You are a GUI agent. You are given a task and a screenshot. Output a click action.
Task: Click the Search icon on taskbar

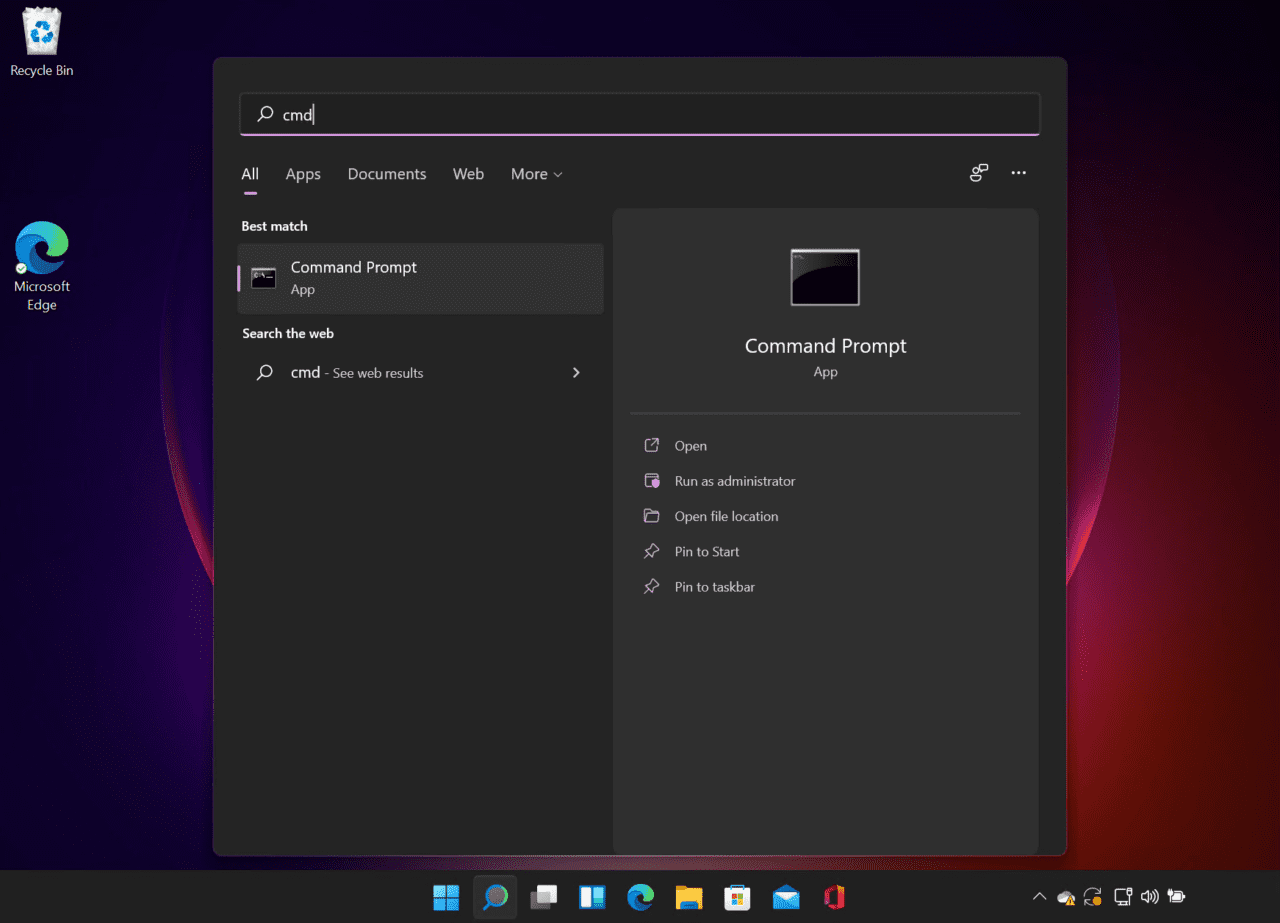[495, 897]
